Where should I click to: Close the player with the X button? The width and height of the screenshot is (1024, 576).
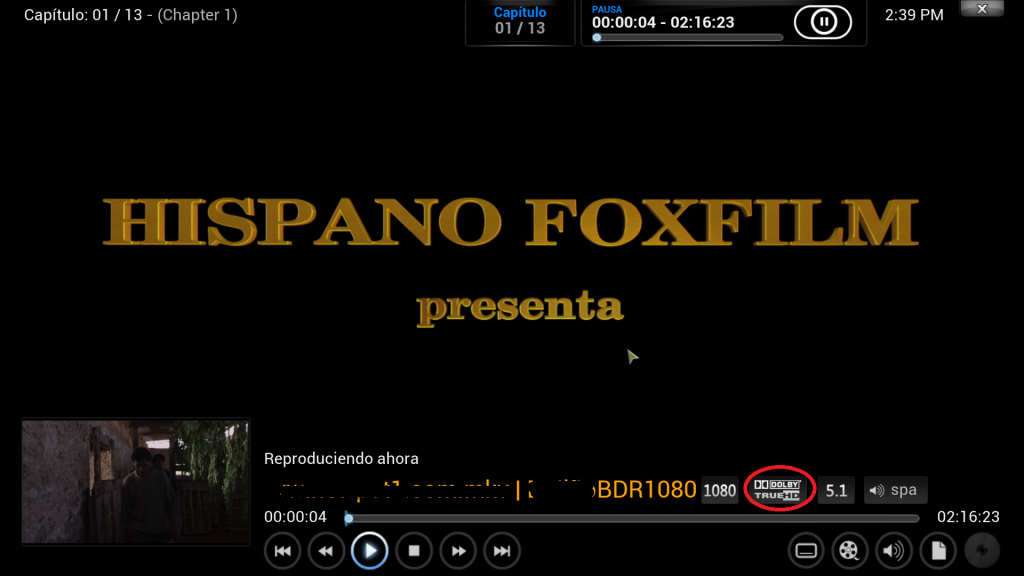pos(982,9)
